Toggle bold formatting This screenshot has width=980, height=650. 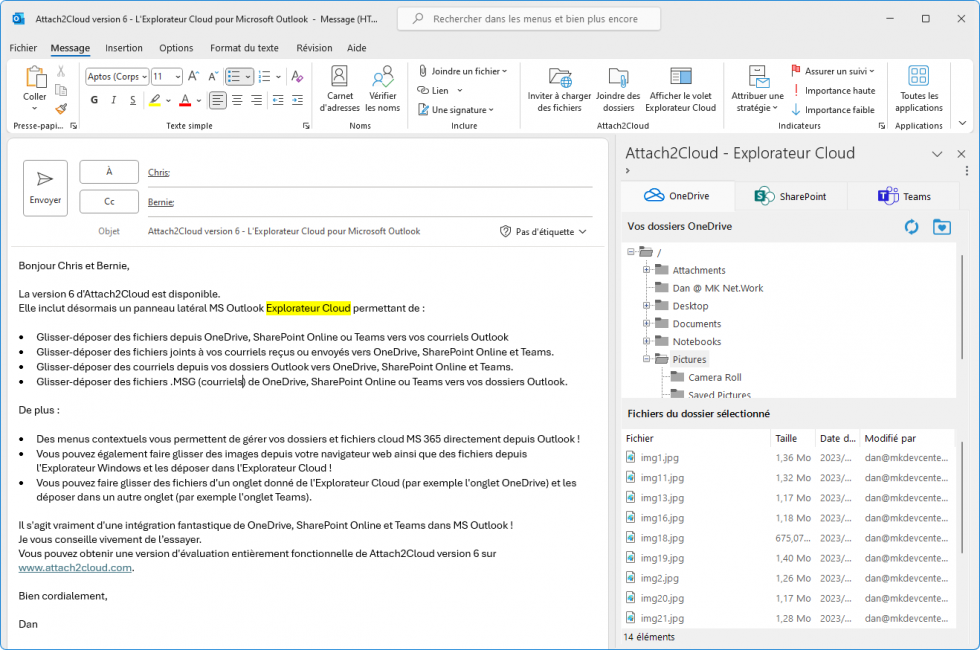click(94, 101)
